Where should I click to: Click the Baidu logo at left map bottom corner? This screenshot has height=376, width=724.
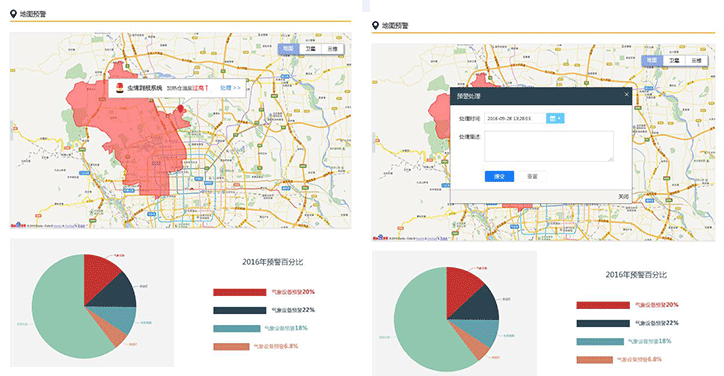[18, 225]
